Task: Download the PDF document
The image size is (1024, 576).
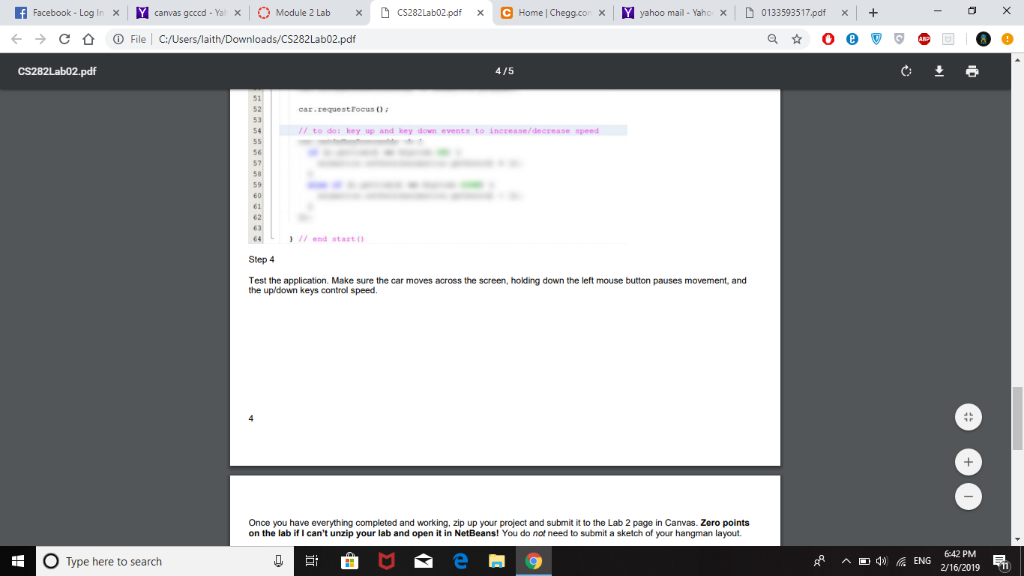Action: coord(940,71)
